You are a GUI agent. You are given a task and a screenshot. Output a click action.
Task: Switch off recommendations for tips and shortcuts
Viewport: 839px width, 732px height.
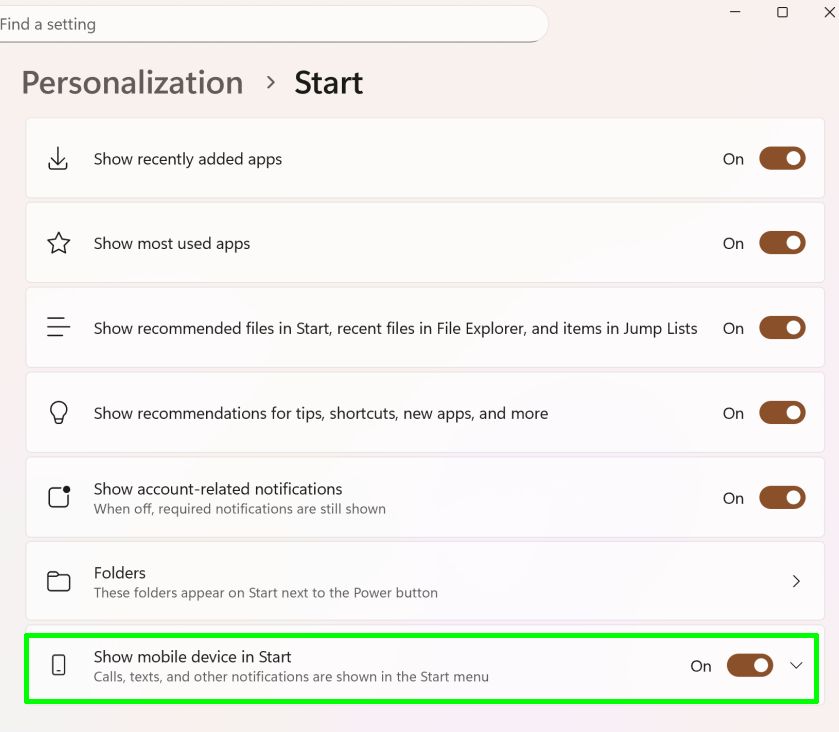point(781,413)
